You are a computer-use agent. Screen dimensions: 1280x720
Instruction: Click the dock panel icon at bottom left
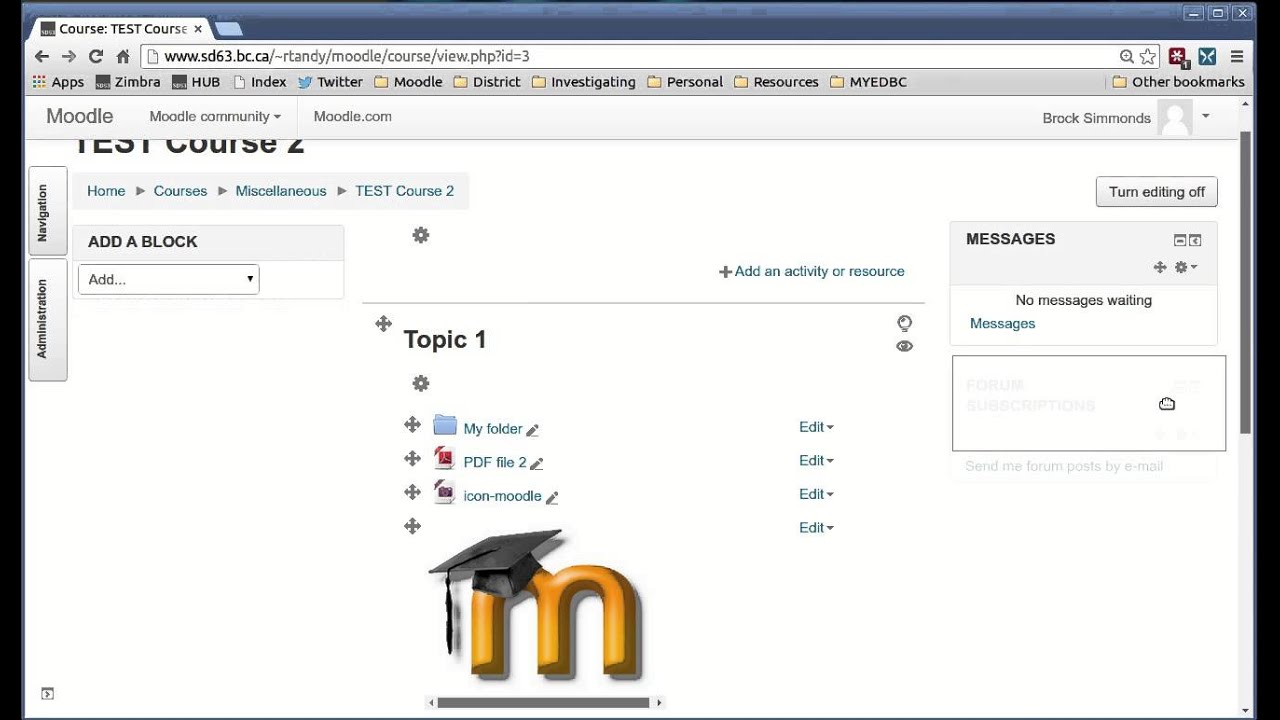(x=47, y=693)
